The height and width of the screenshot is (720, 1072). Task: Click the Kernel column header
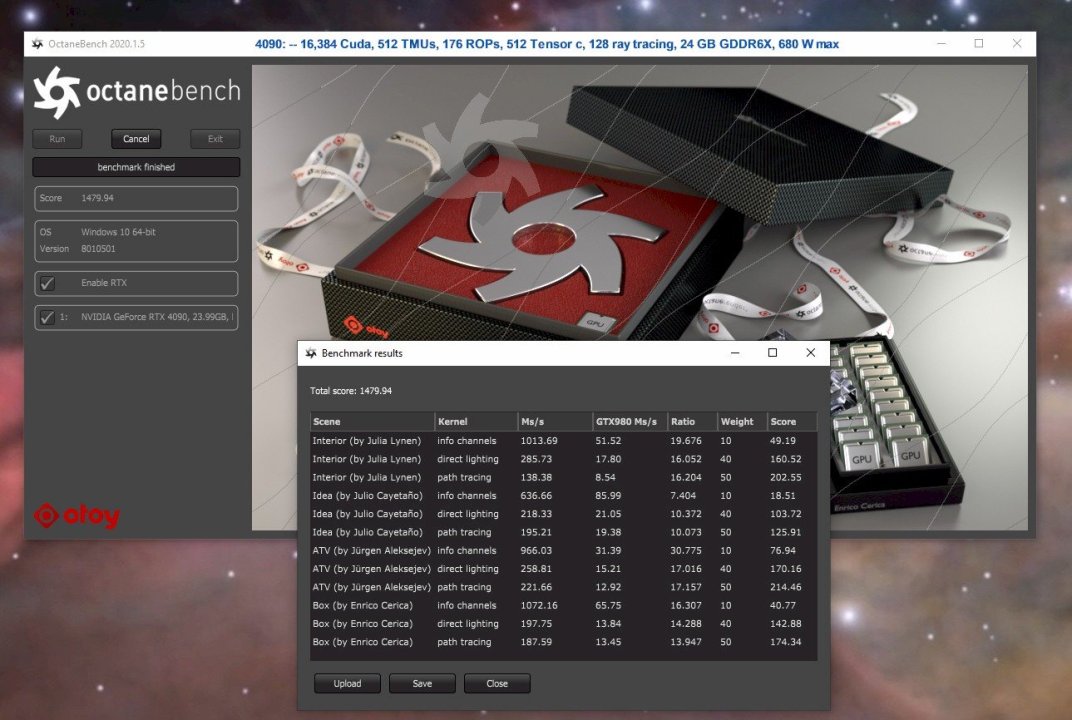[475, 422]
